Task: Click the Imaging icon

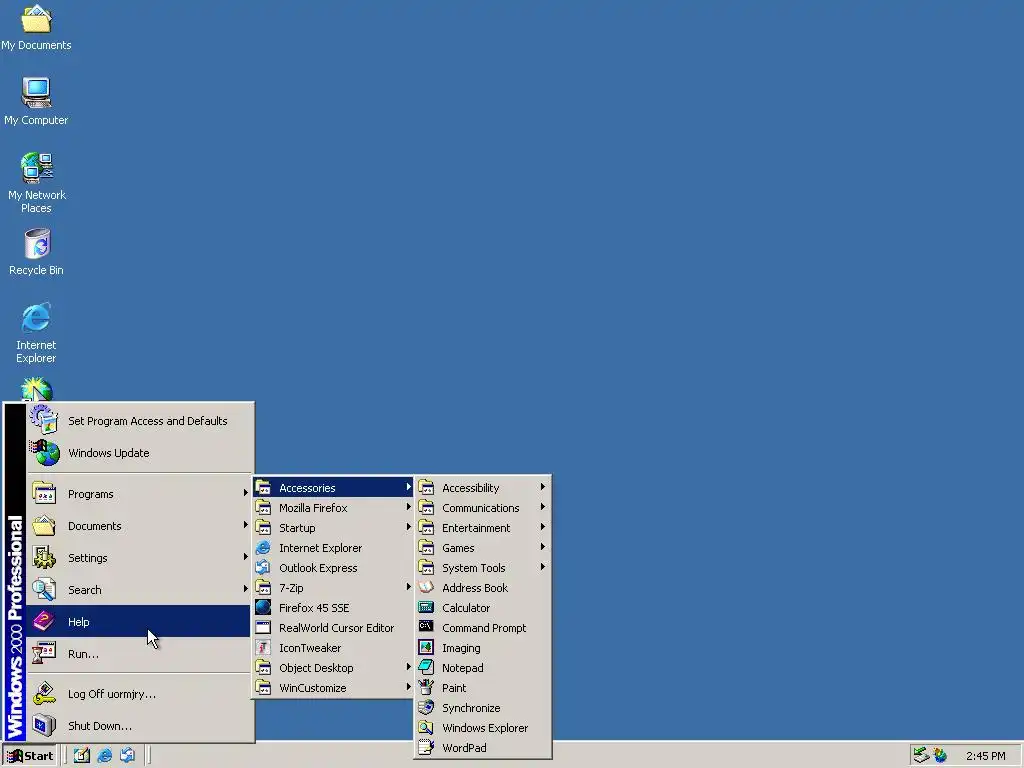Action: click(426, 647)
